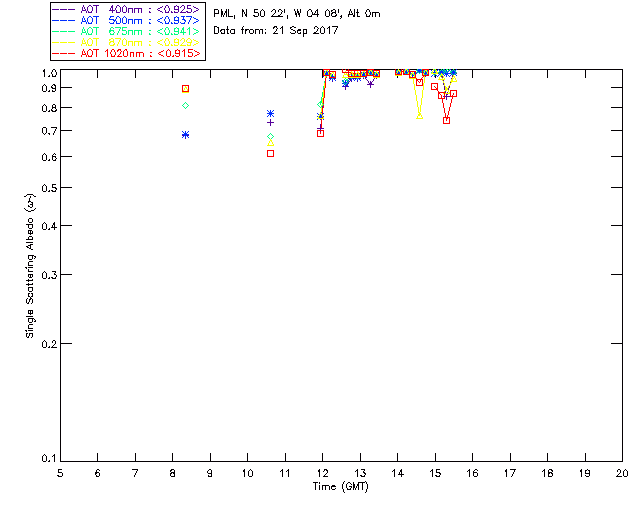Click y-axis tick label '0.5'
Image resolution: width=640 pixels, height=512 pixels.
pos(49,188)
